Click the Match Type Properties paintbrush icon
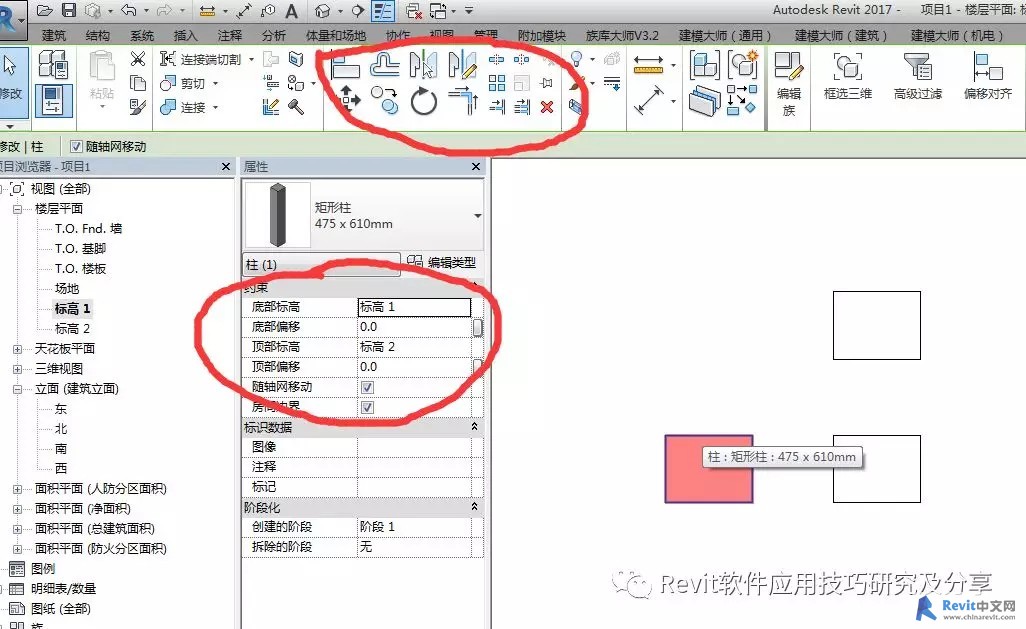Image resolution: width=1026 pixels, height=629 pixels. [137, 107]
